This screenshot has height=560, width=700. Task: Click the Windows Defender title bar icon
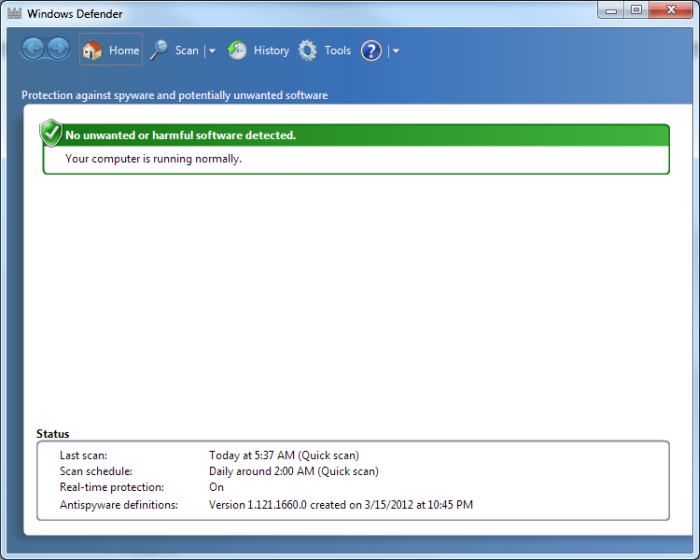tap(14, 13)
